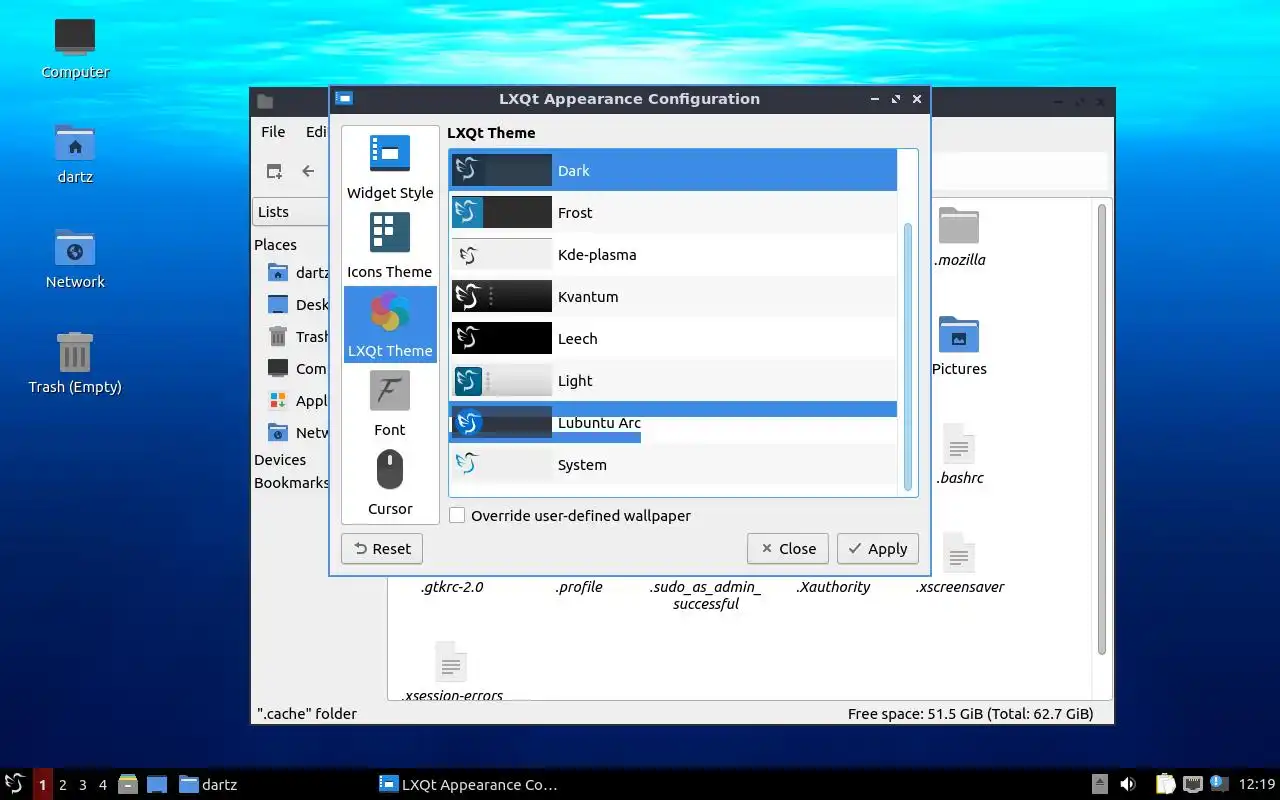The image size is (1280, 800).
Task: Open the Font settings section
Action: pos(390,405)
